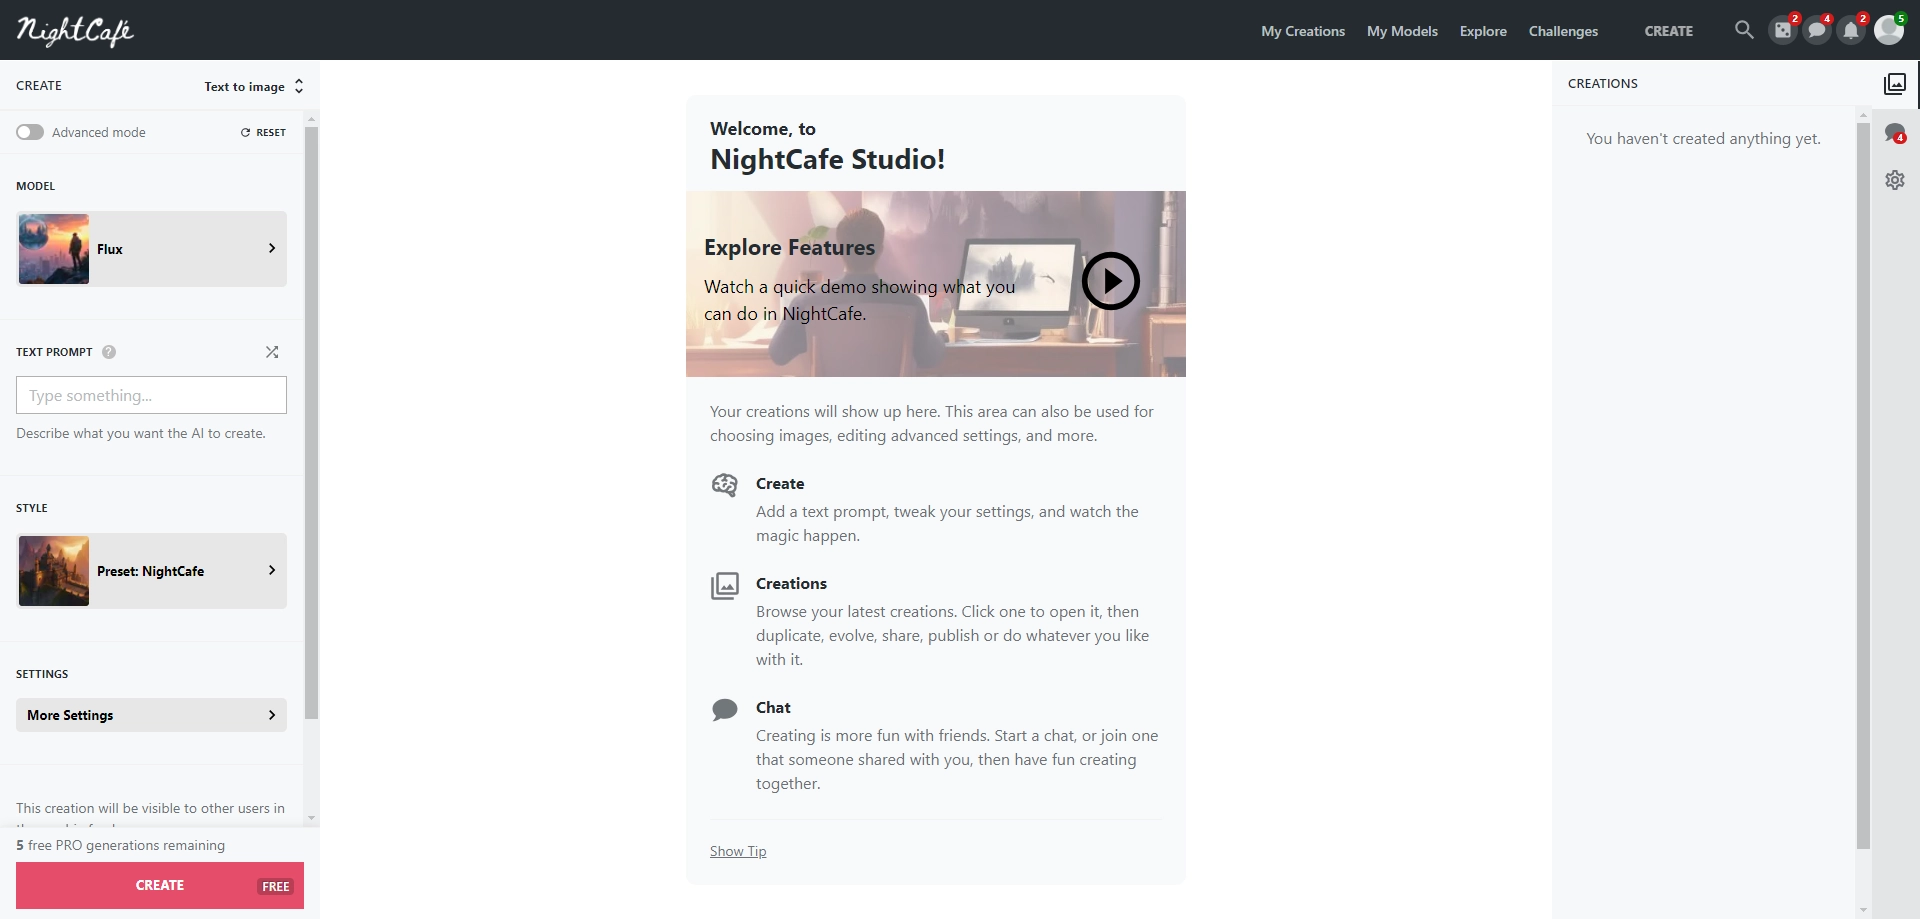Viewport: 1920px width, 919px height.
Task: Go to My Models
Action: [x=1402, y=31]
